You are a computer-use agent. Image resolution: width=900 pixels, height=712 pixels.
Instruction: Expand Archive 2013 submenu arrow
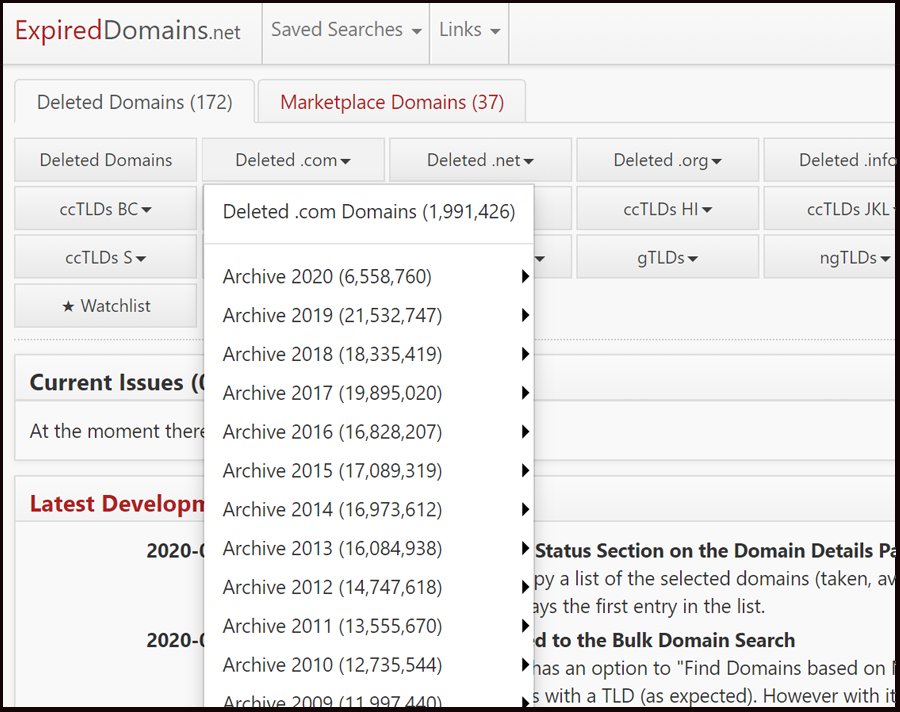525,548
